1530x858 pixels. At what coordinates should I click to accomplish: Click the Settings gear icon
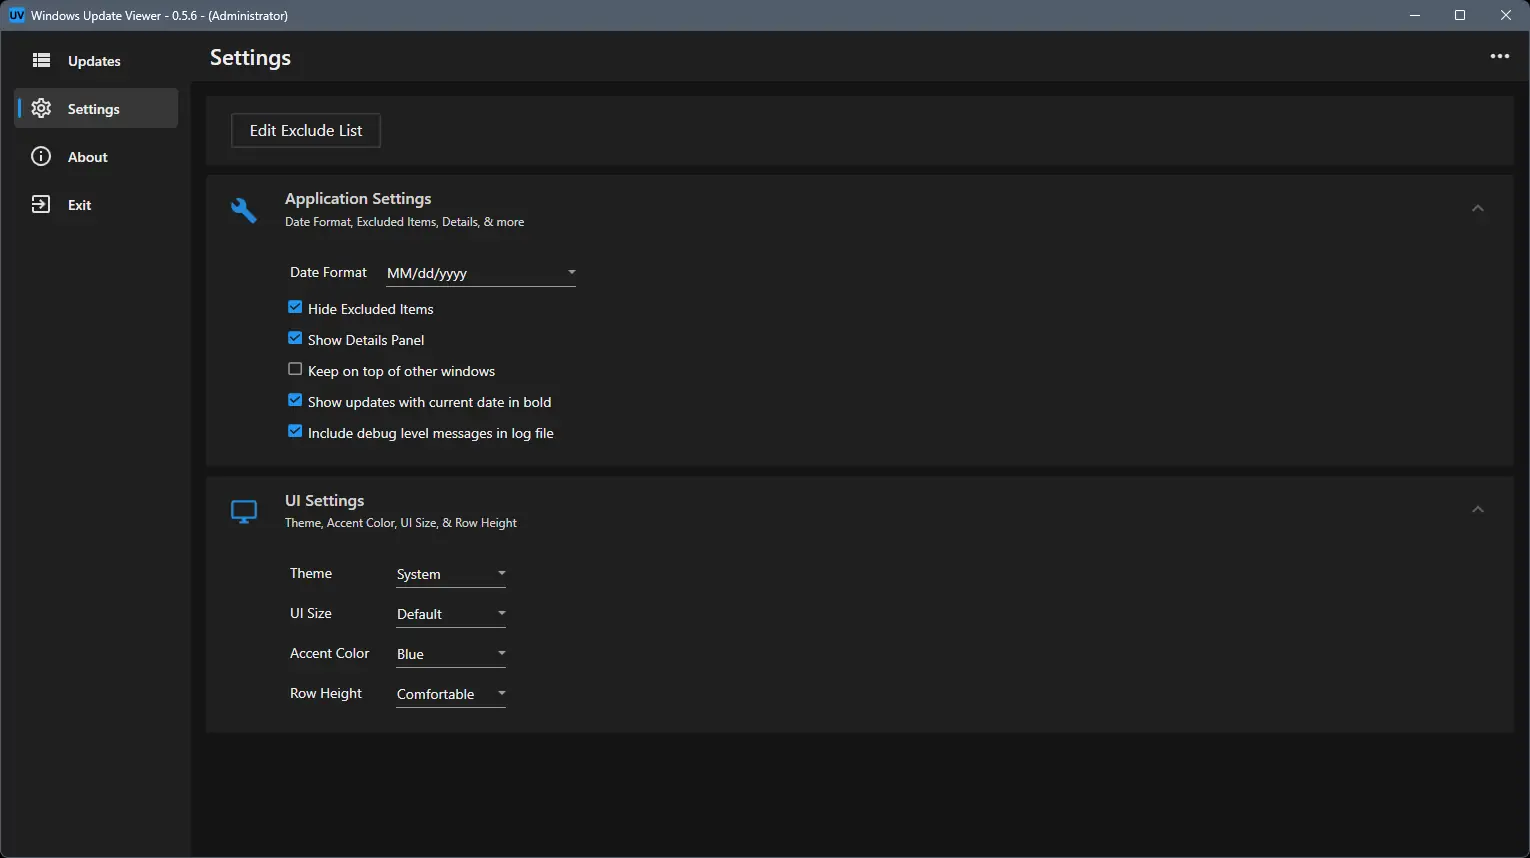coord(41,109)
